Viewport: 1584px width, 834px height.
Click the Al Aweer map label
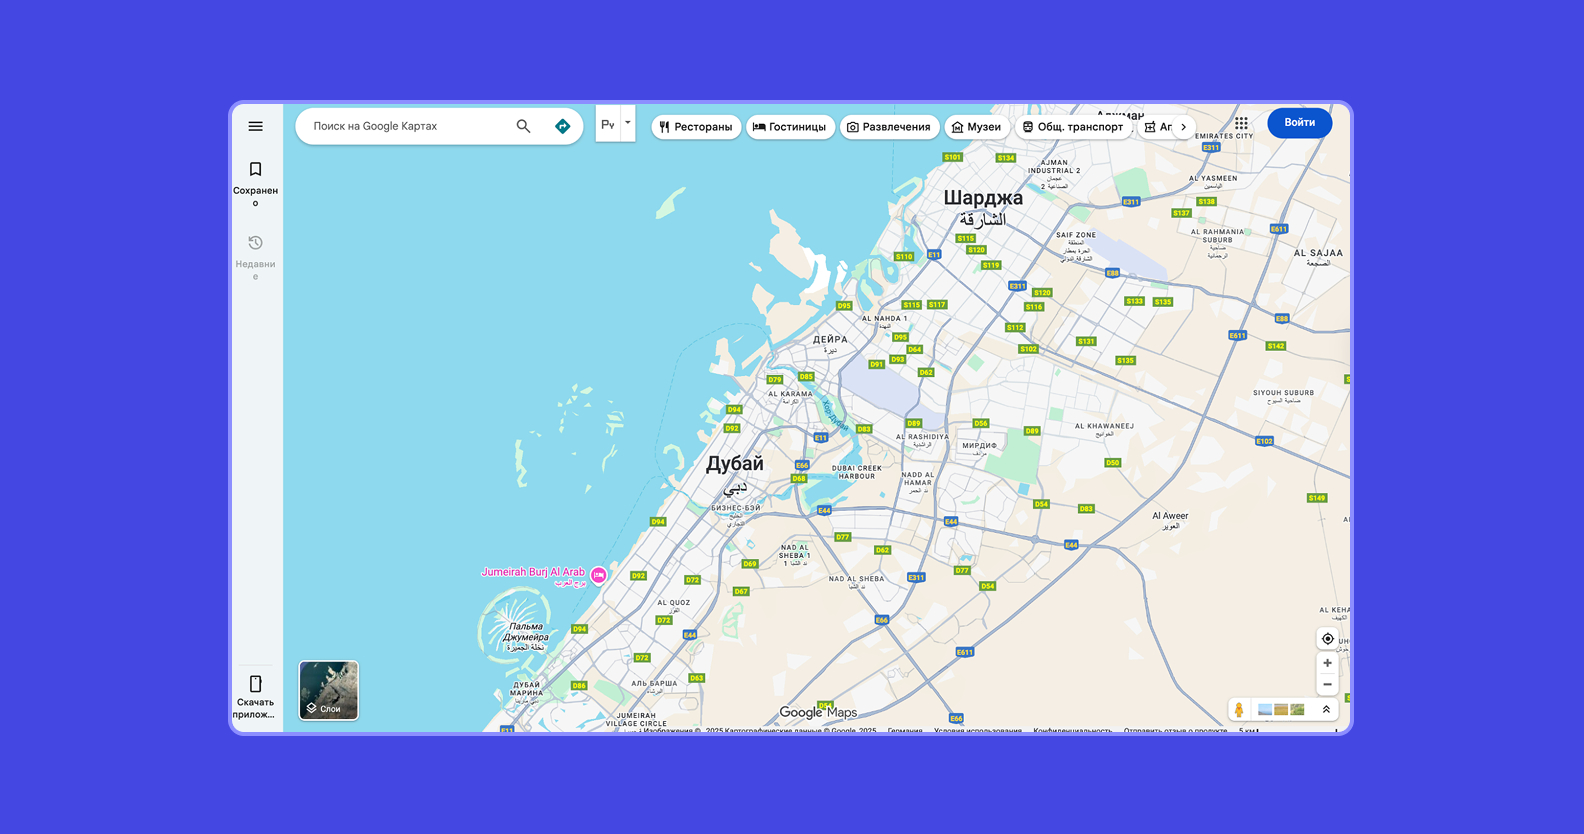[x=1170, y=516]
